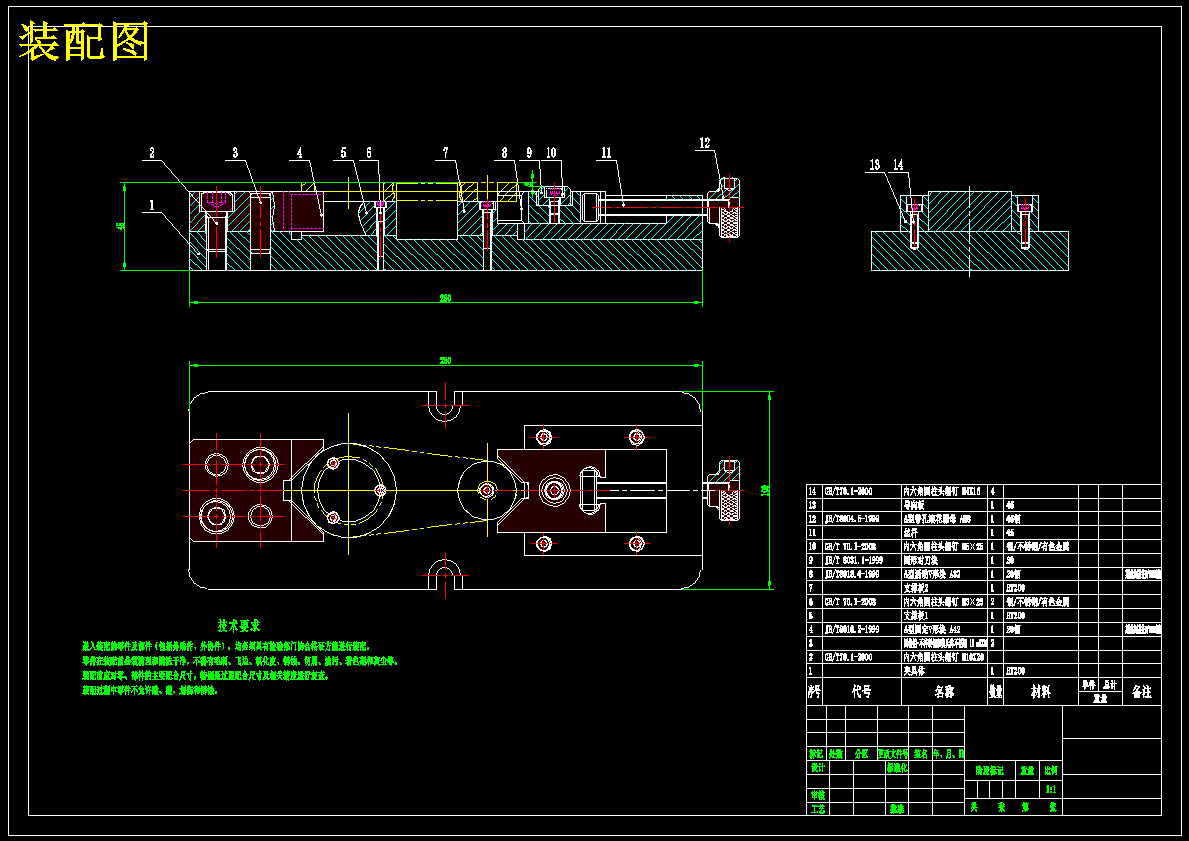Select balloon number 13 on the right-side view
1189x841 pixels.
(x=875, y=165)
